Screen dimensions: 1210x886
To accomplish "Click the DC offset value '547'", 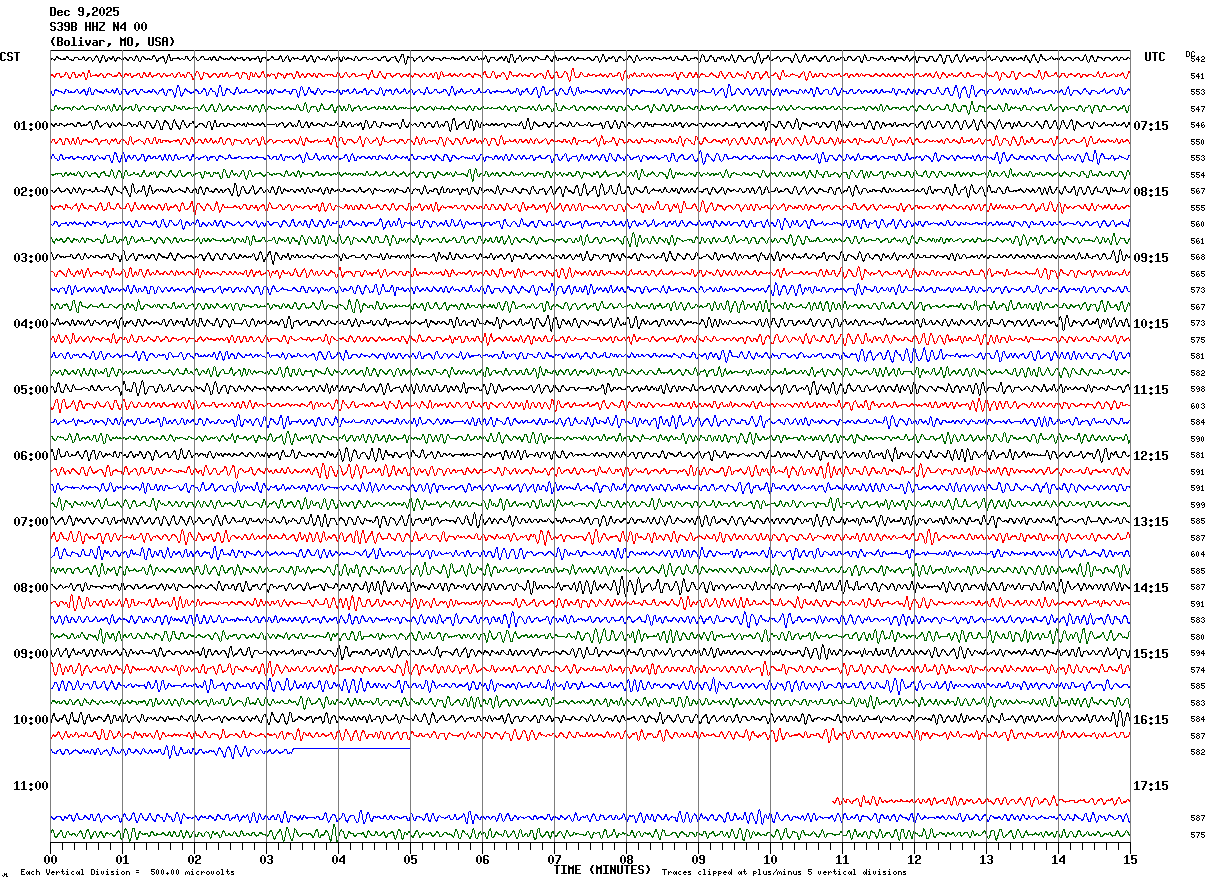I will click(x=1197, y=109).
